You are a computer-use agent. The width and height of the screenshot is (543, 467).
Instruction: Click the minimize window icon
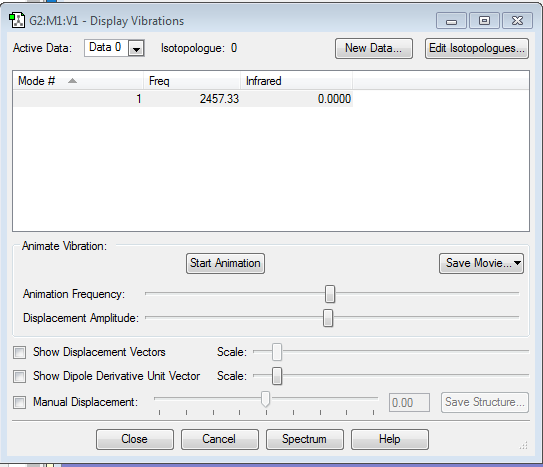coord(451,21)
